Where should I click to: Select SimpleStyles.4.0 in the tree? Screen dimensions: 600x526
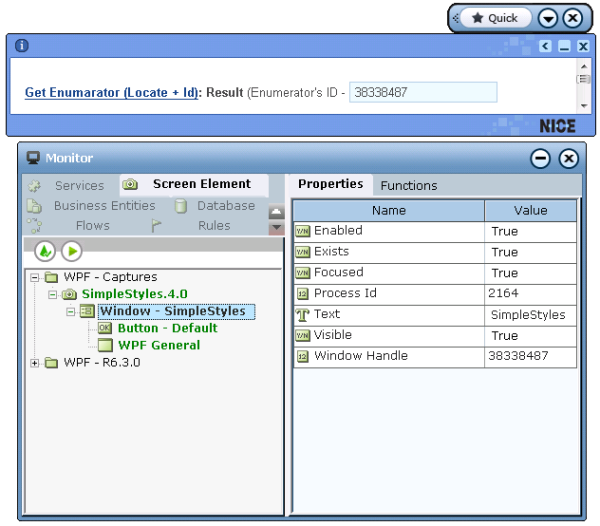(134, 294)
